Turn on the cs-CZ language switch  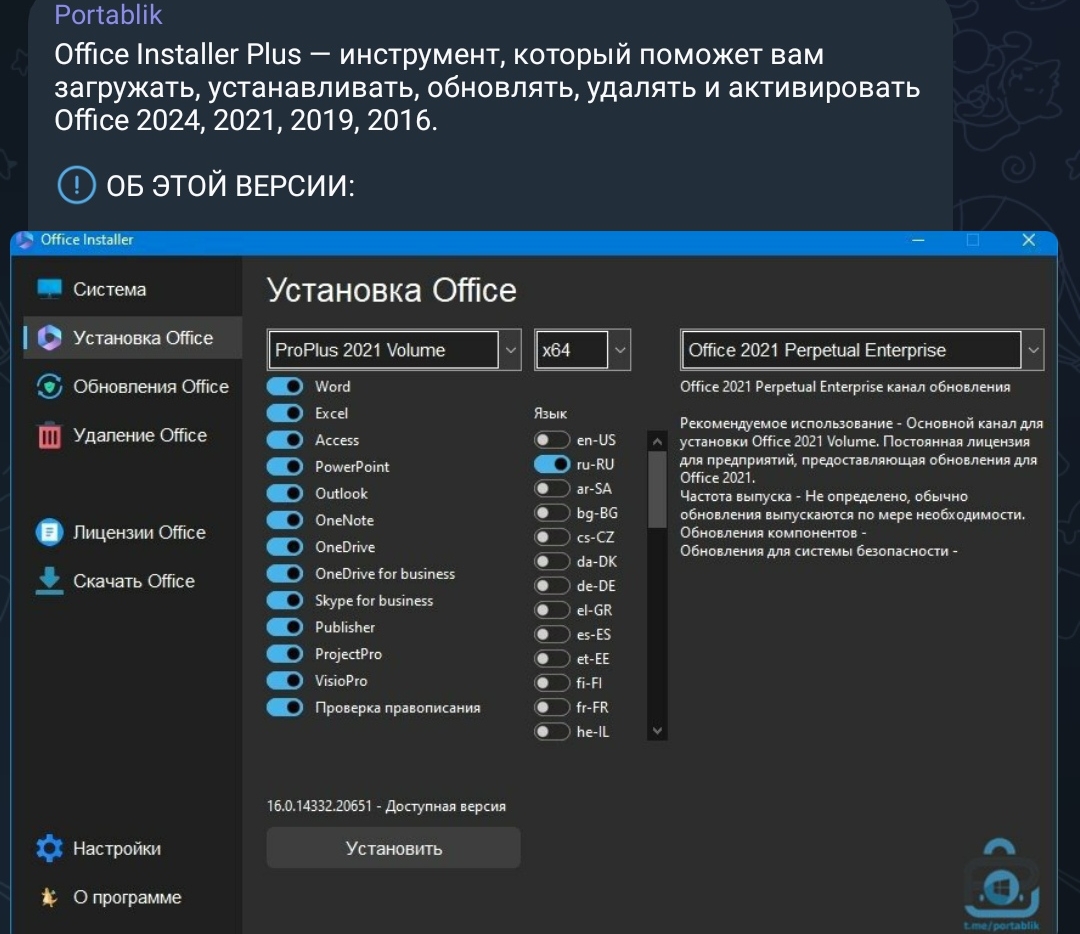click(552, 537)
